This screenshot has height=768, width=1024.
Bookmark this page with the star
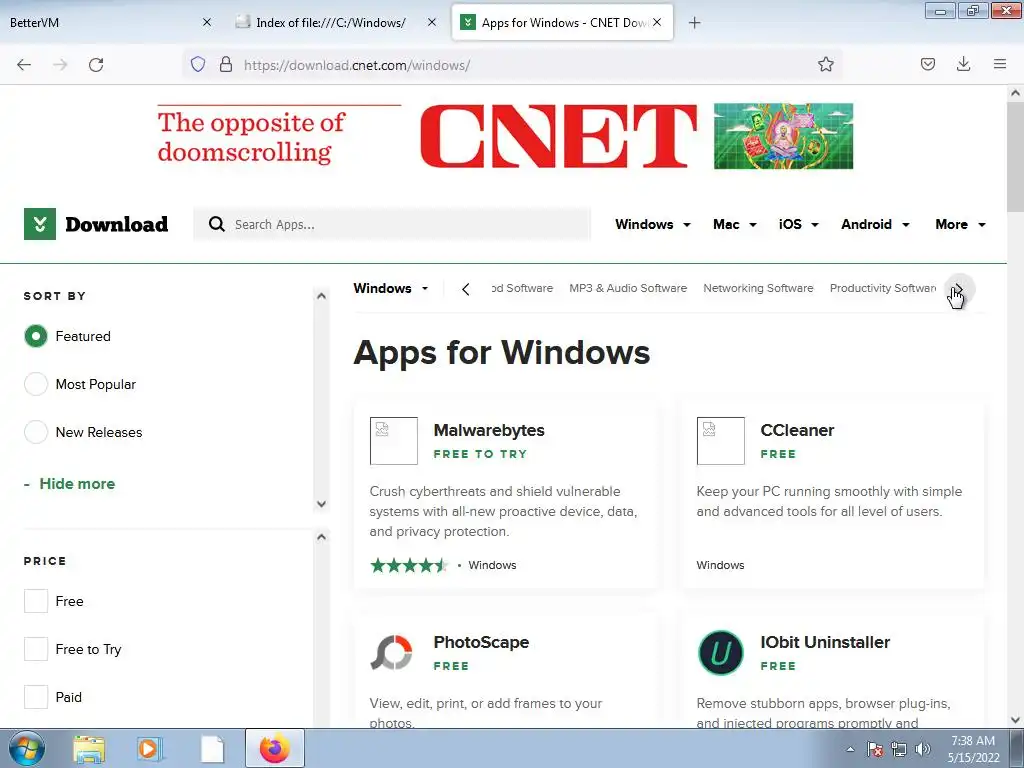click(x=825, y=64)
